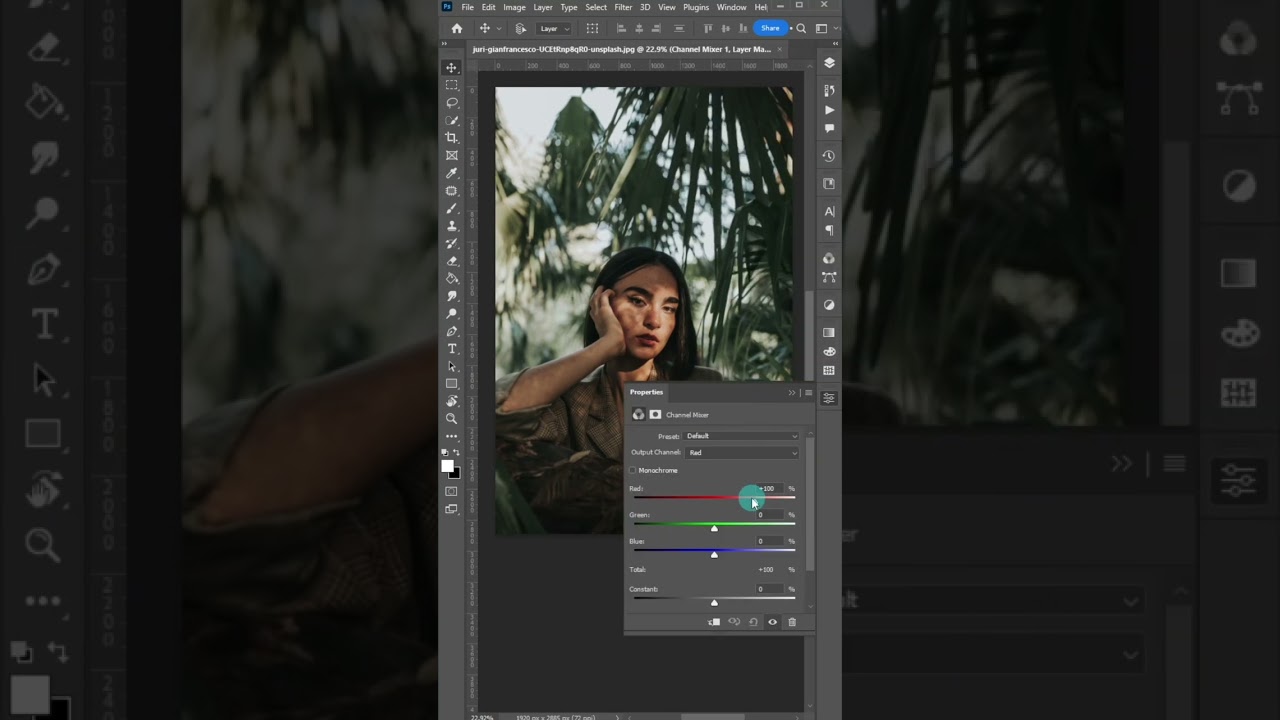Select the Paint Bucket tool

[451, 278]
